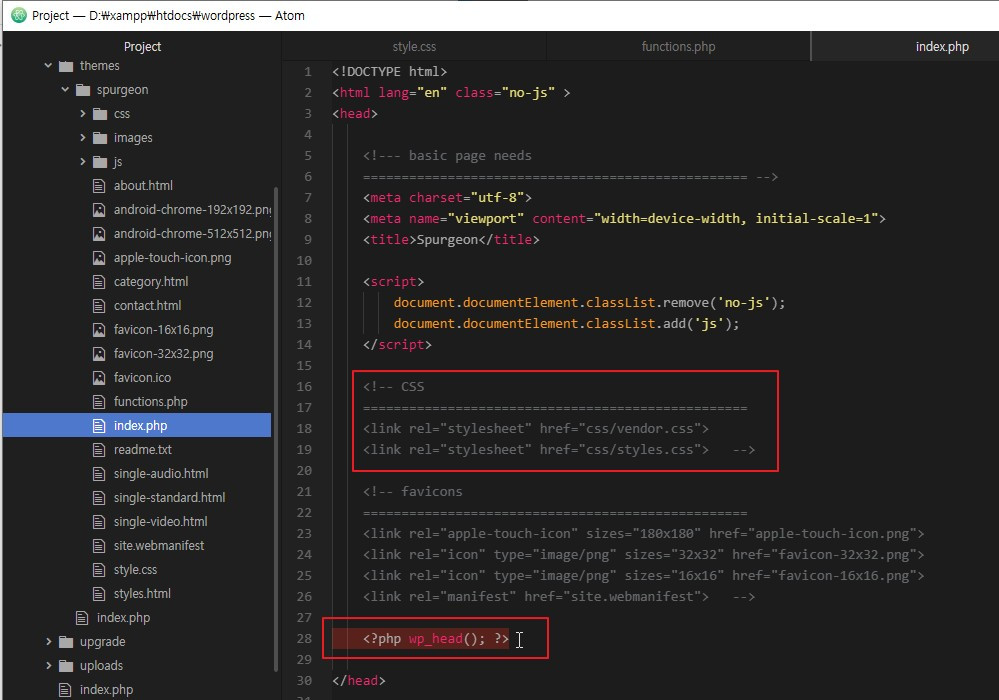
Task: Click the themes folder icon
Action: (66, 66)
